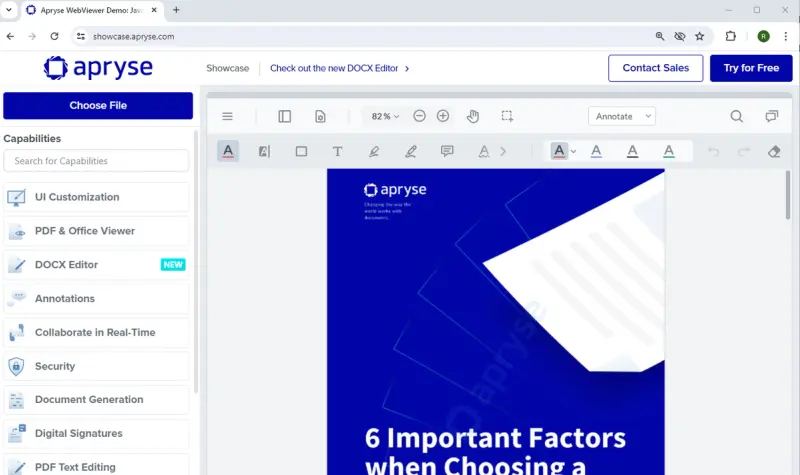This screenshot has width=800, height=475.
Task: Select the text highlight tool
Action: (x=264, y=151)
